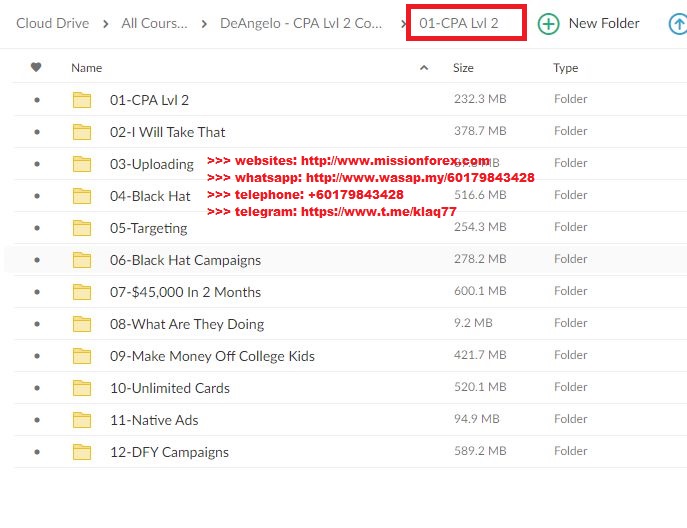687x528 pixels.
Task: Select the 04-Black Hat folder name
Action: pyautogui.click(x=150, y=196)
